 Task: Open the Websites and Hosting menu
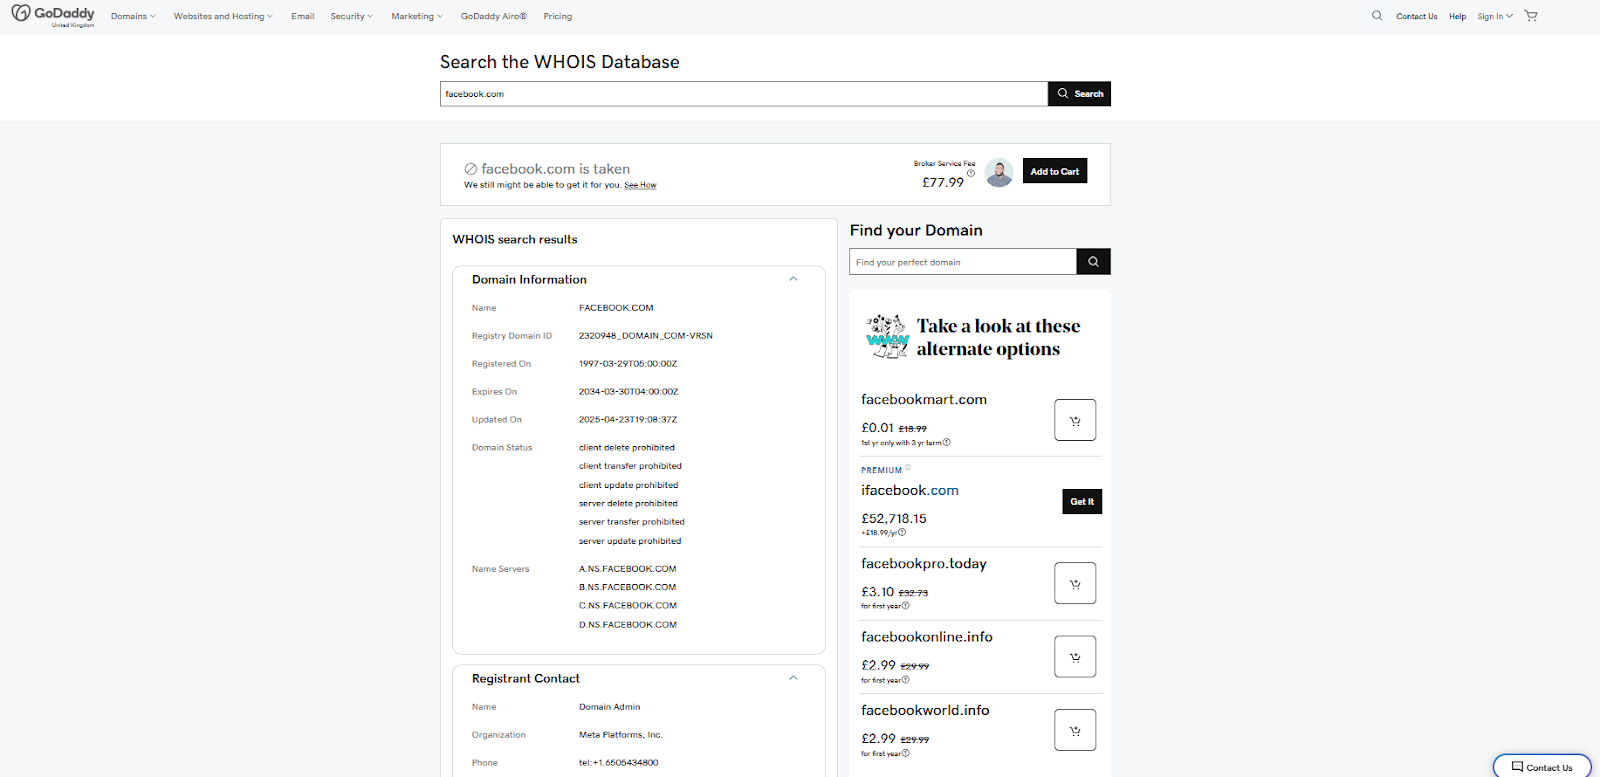click(x=222, y=17)
